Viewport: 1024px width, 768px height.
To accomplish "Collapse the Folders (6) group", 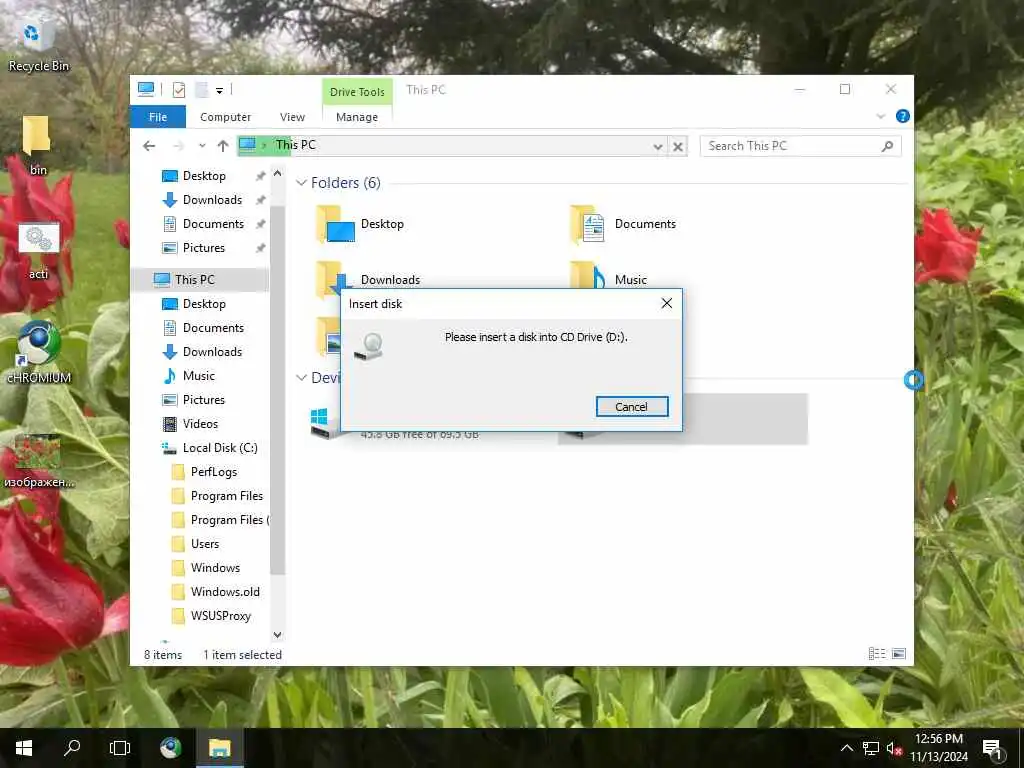I will pyautogui.click(x=301, y=183).
